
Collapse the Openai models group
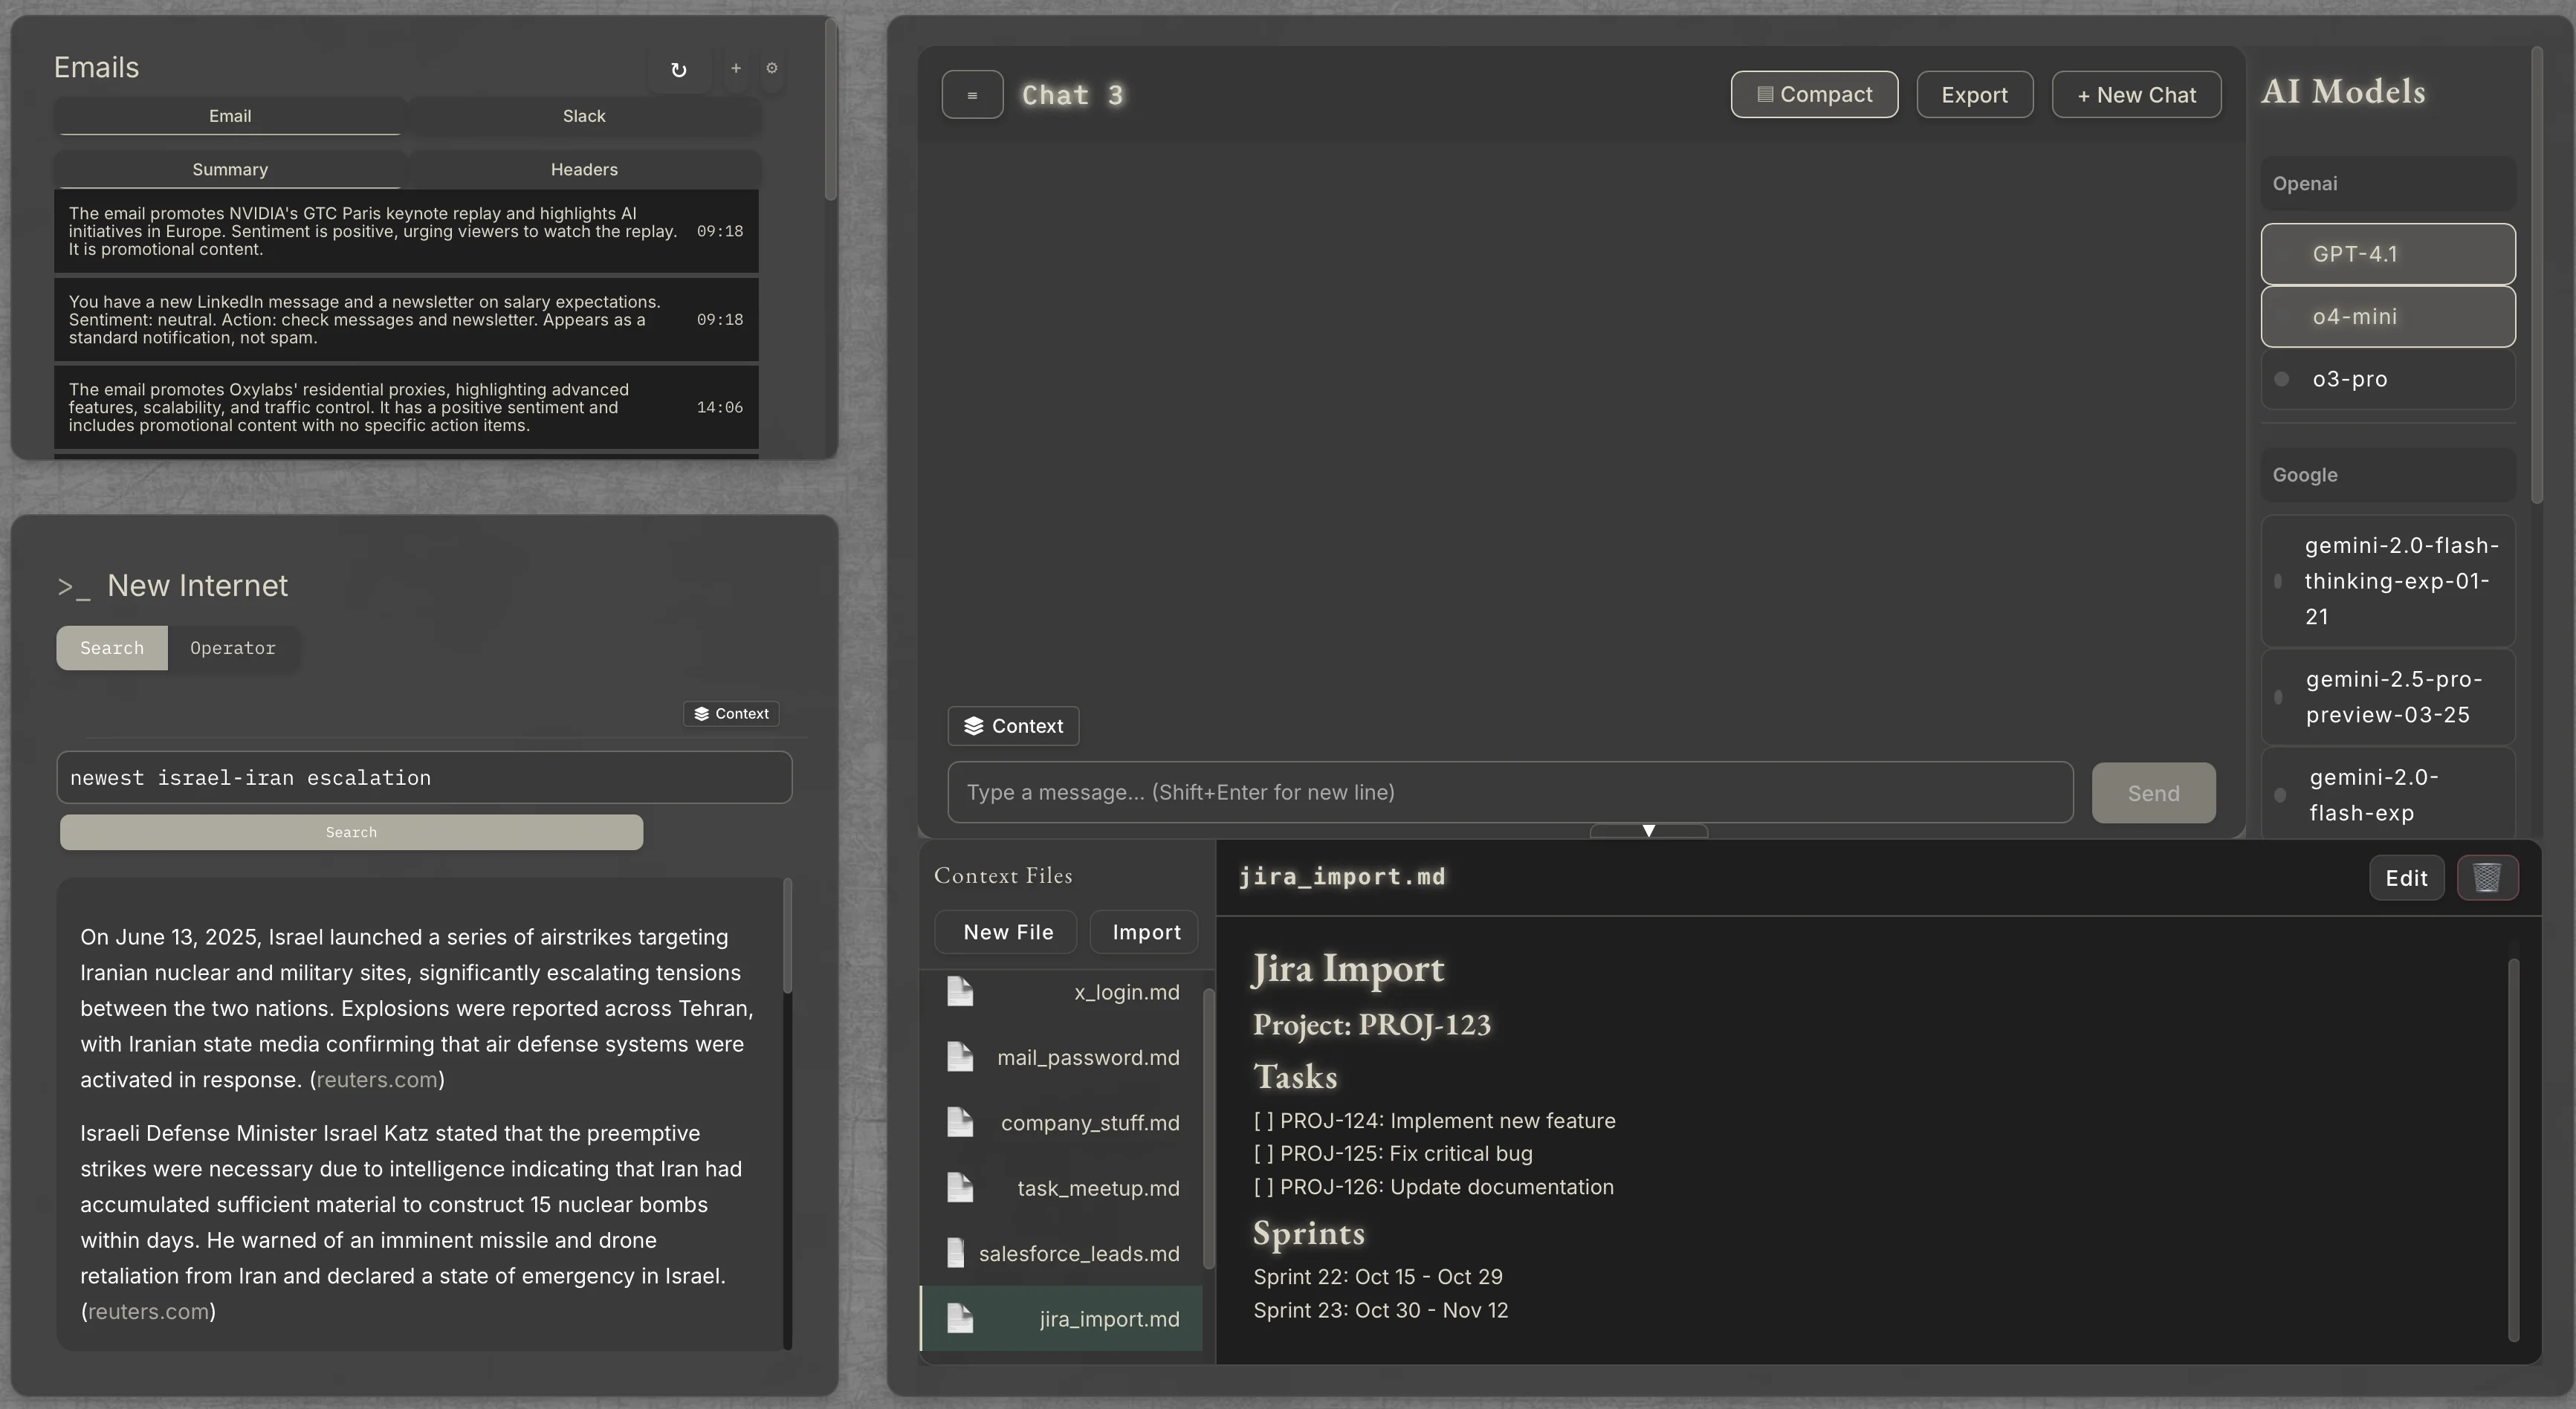[2387, 184]
